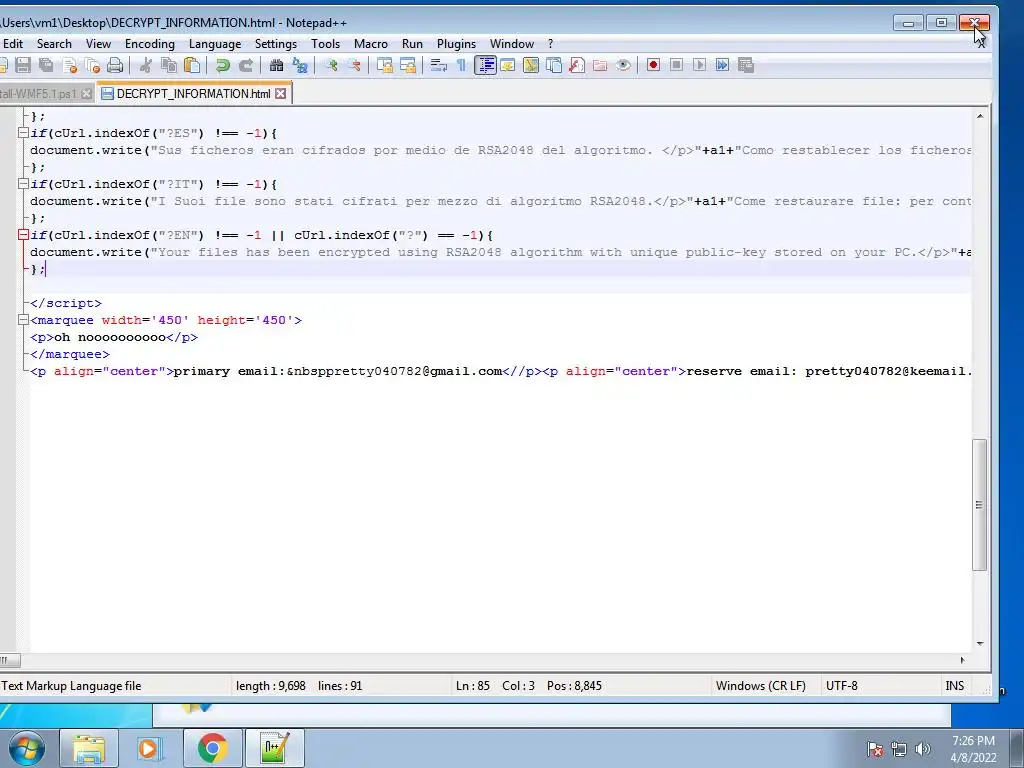1024x768 pixels.
Task: Open the Edit menu
Action: click(13, 44)
